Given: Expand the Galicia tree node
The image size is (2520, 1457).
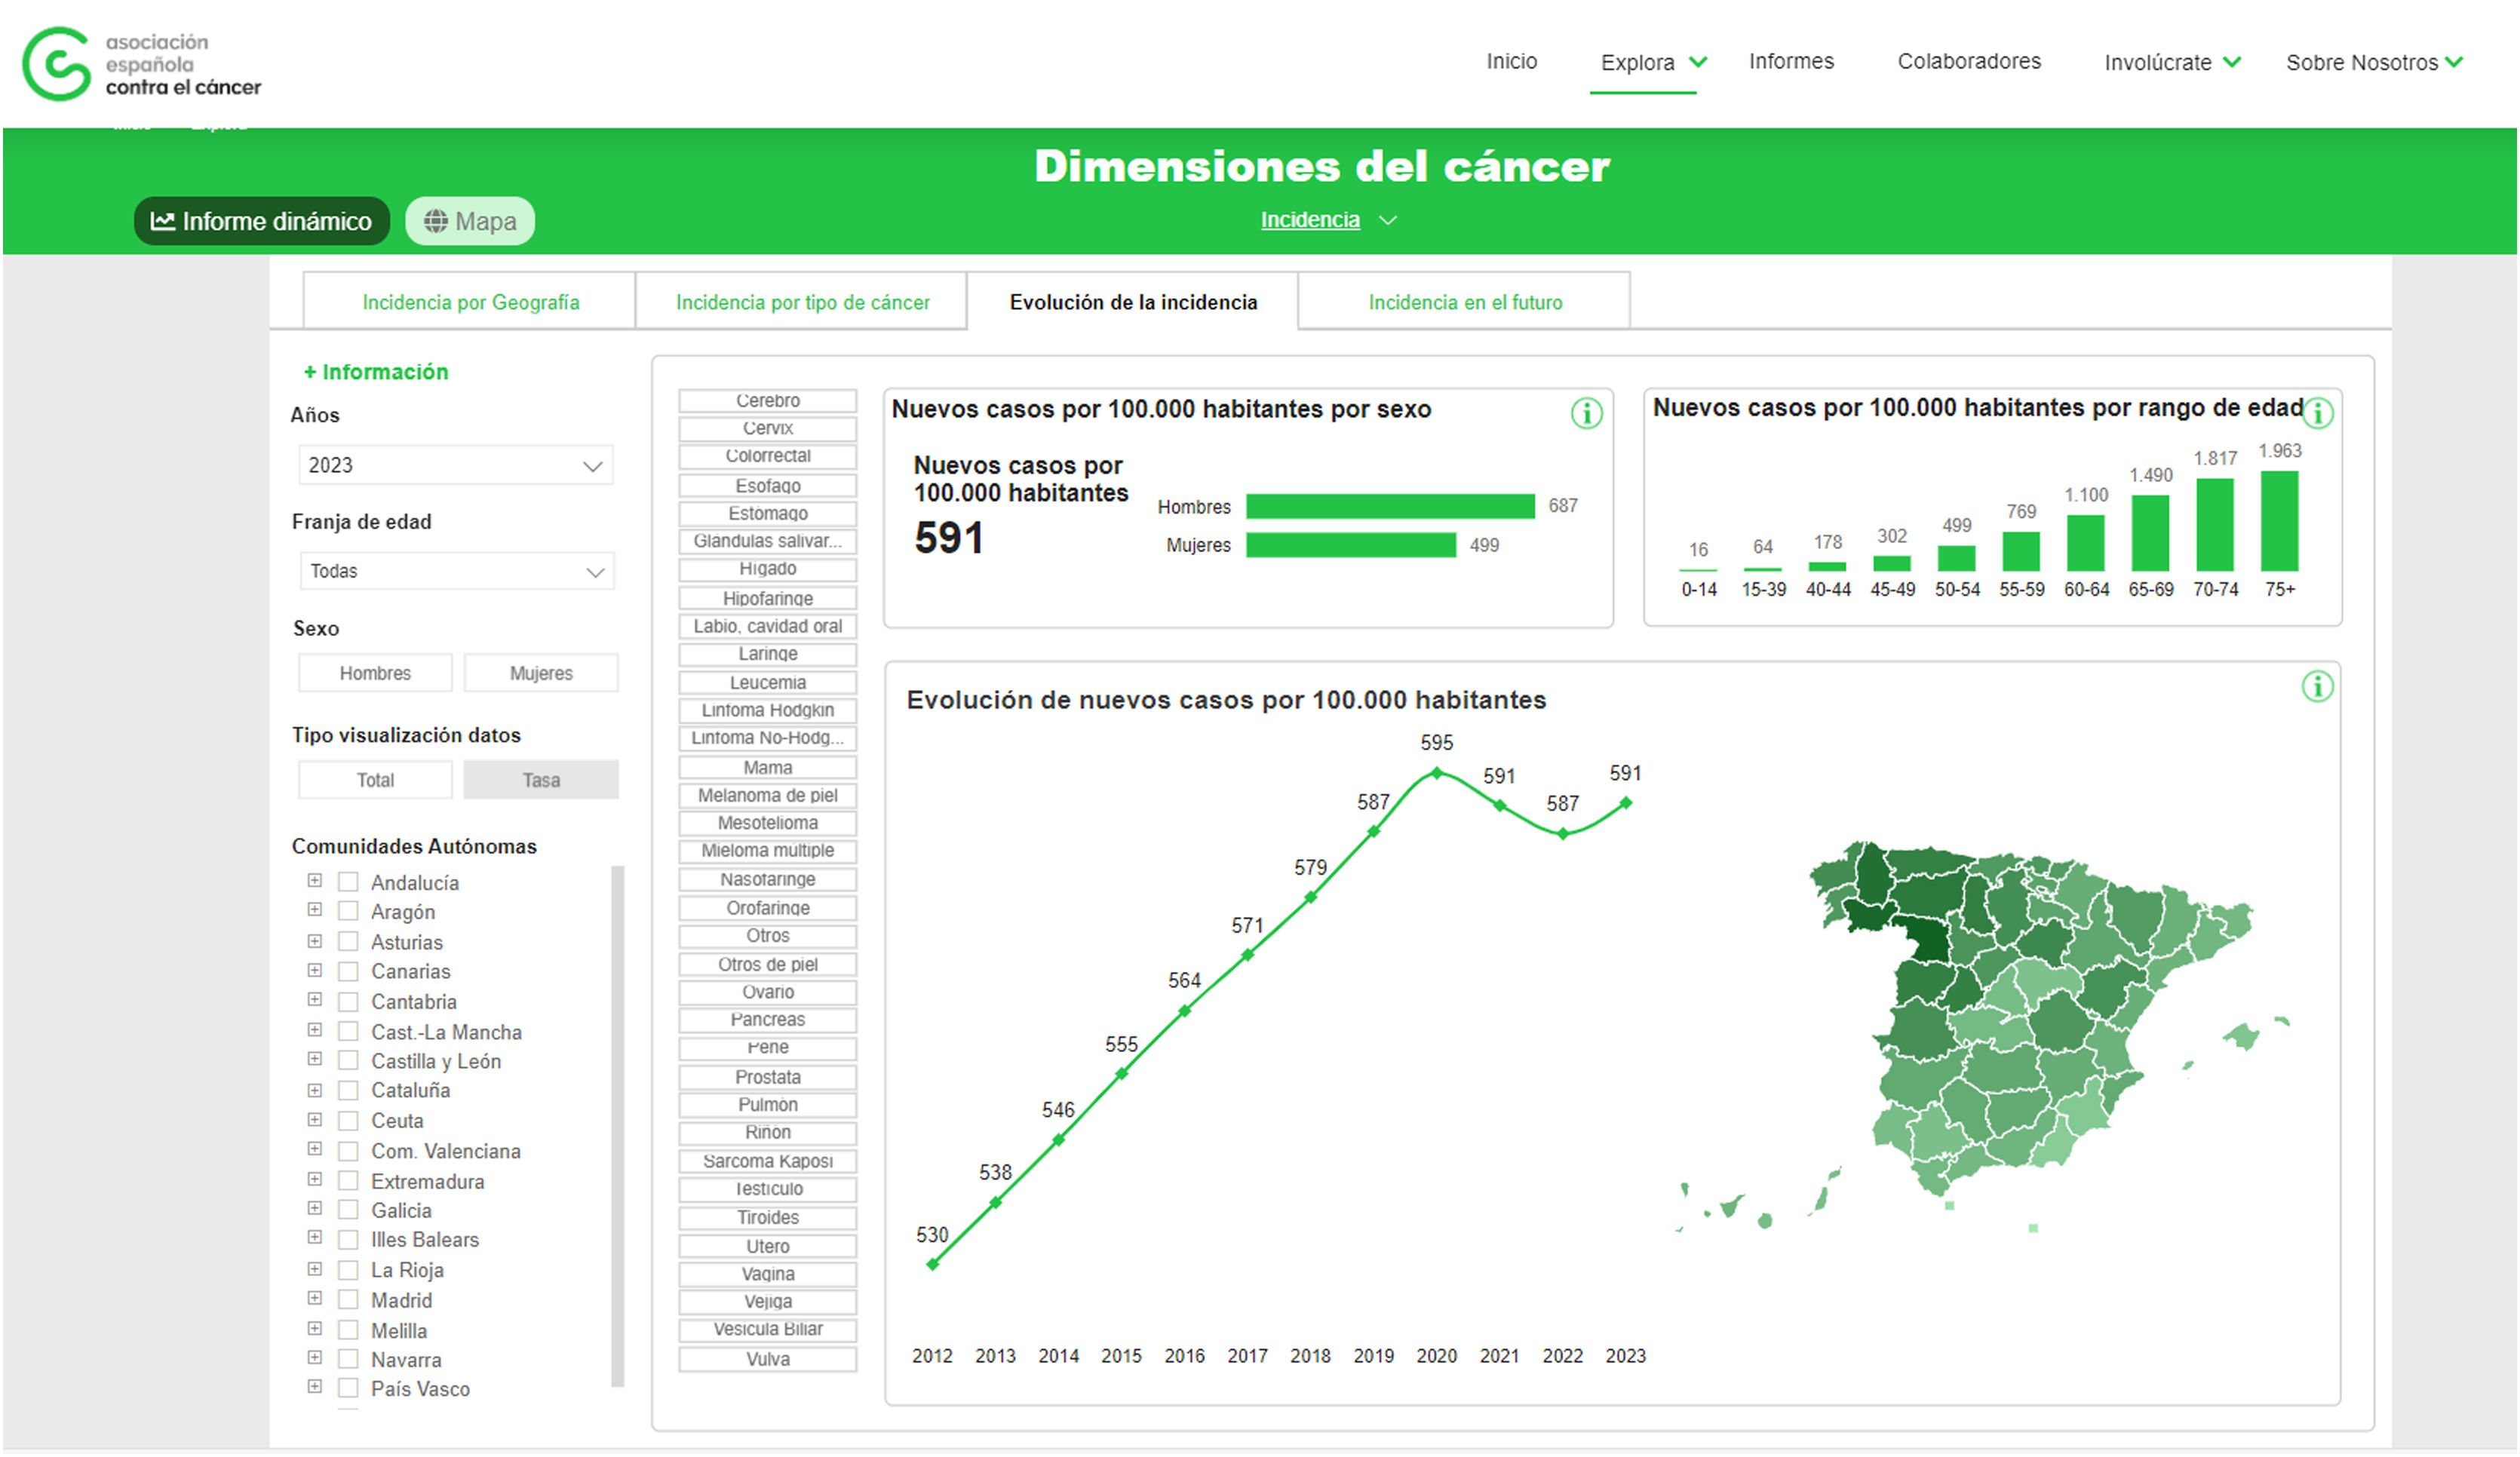Looking at the screenshot, I should pyautogui.click(x=314, y=1209).
